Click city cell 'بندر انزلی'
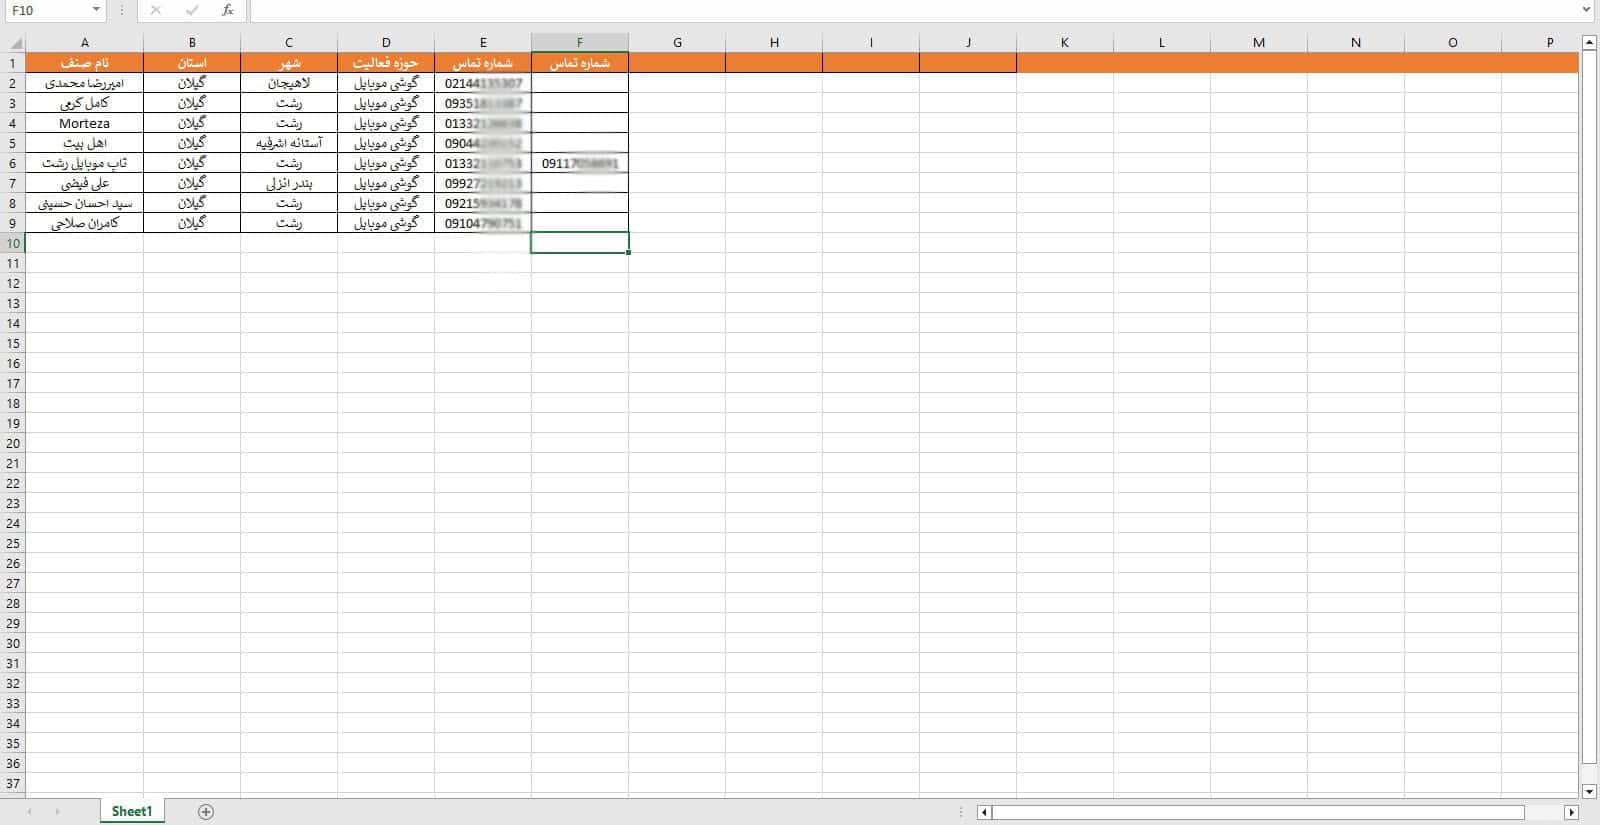Viewport: 1600px width, 825px height. click(x=289, y=183)
